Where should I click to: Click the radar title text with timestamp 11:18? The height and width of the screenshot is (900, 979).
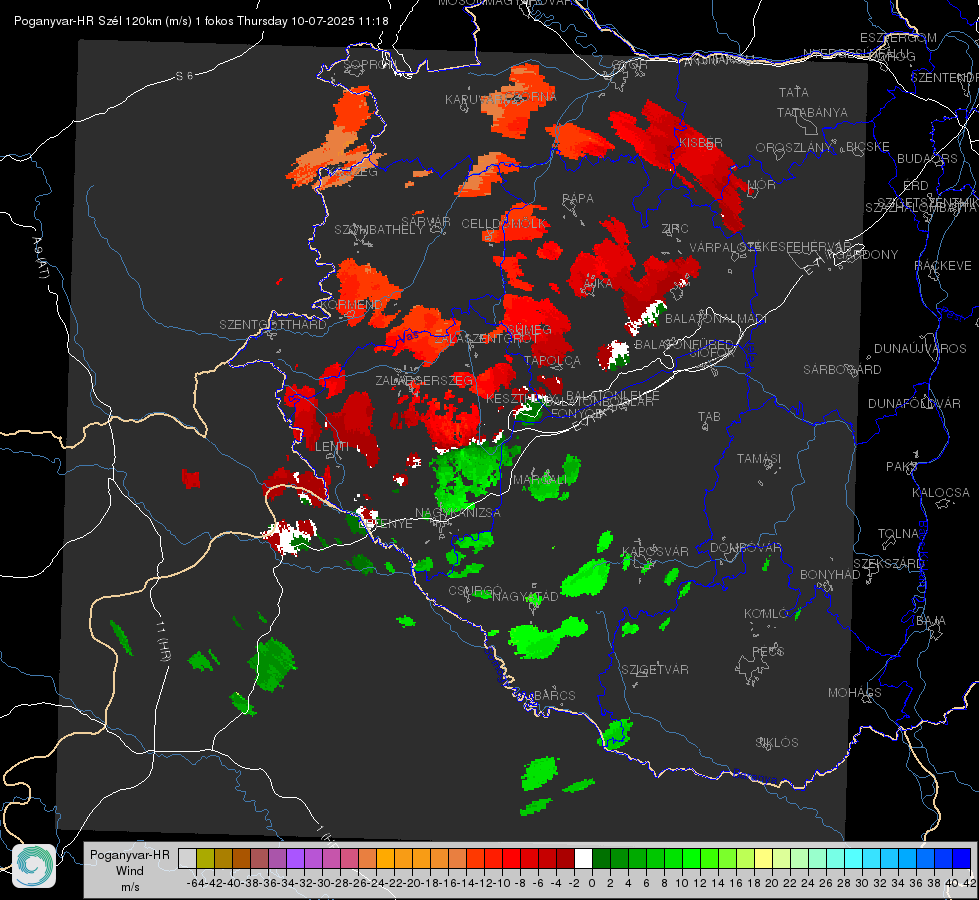click(201, 21)
